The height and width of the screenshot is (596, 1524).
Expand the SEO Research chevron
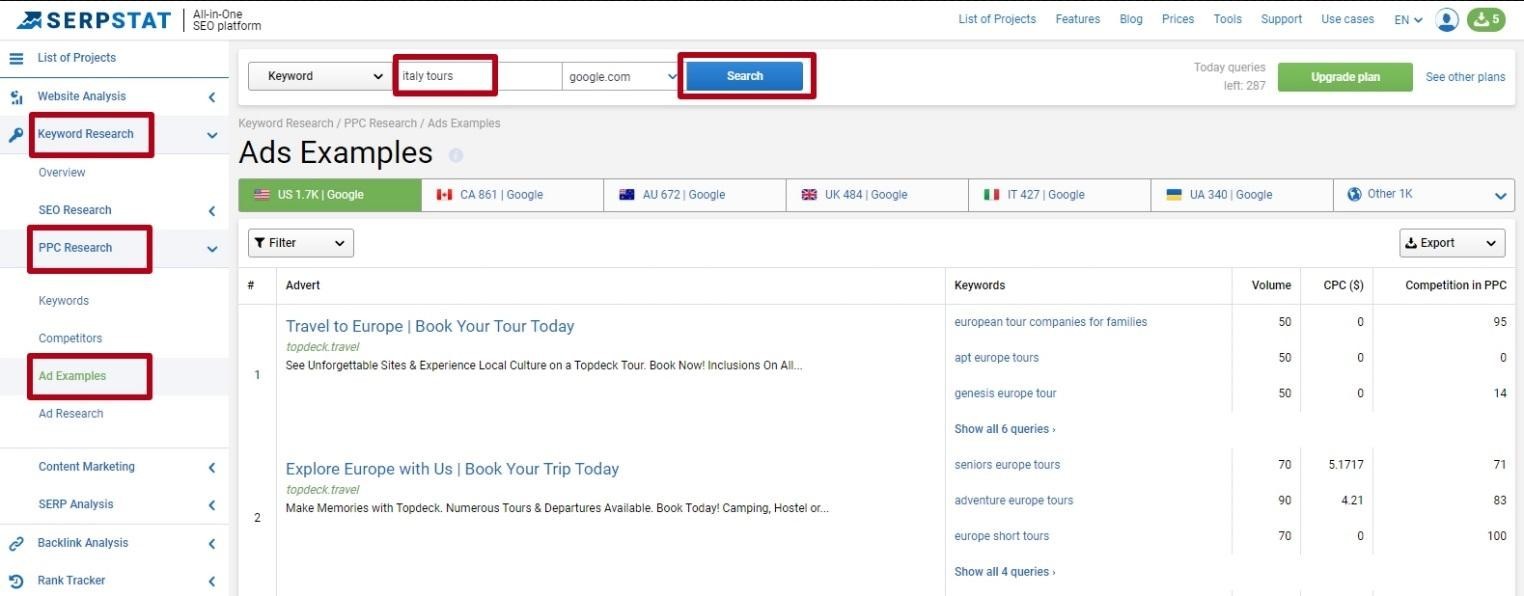(x=212, y=211)
